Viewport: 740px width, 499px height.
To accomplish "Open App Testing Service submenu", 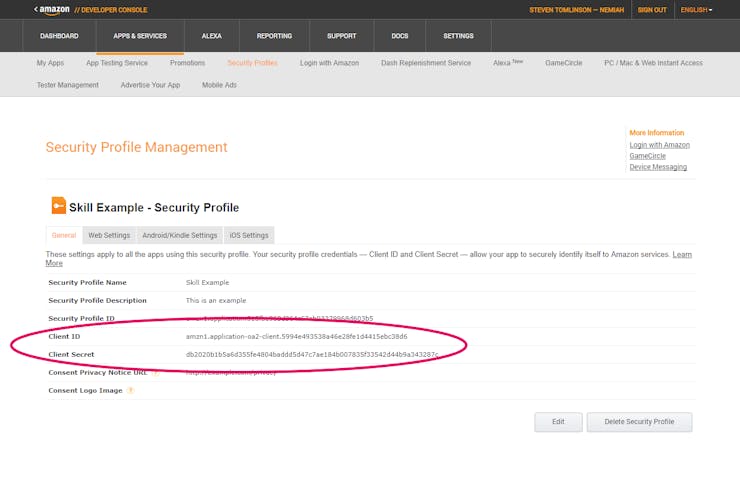I will pos(117,63).
